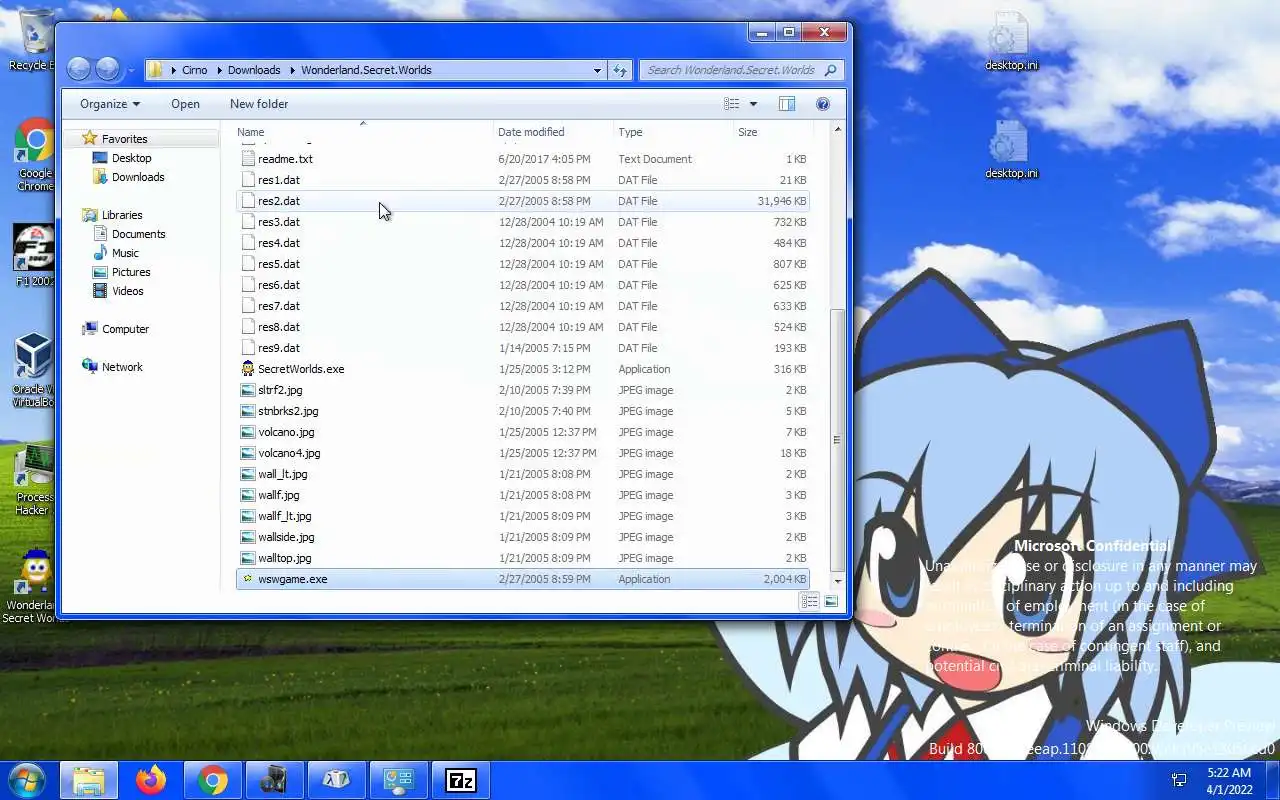Open the Organize dropdown menu

pyautogui.click(x=110, y=104)
